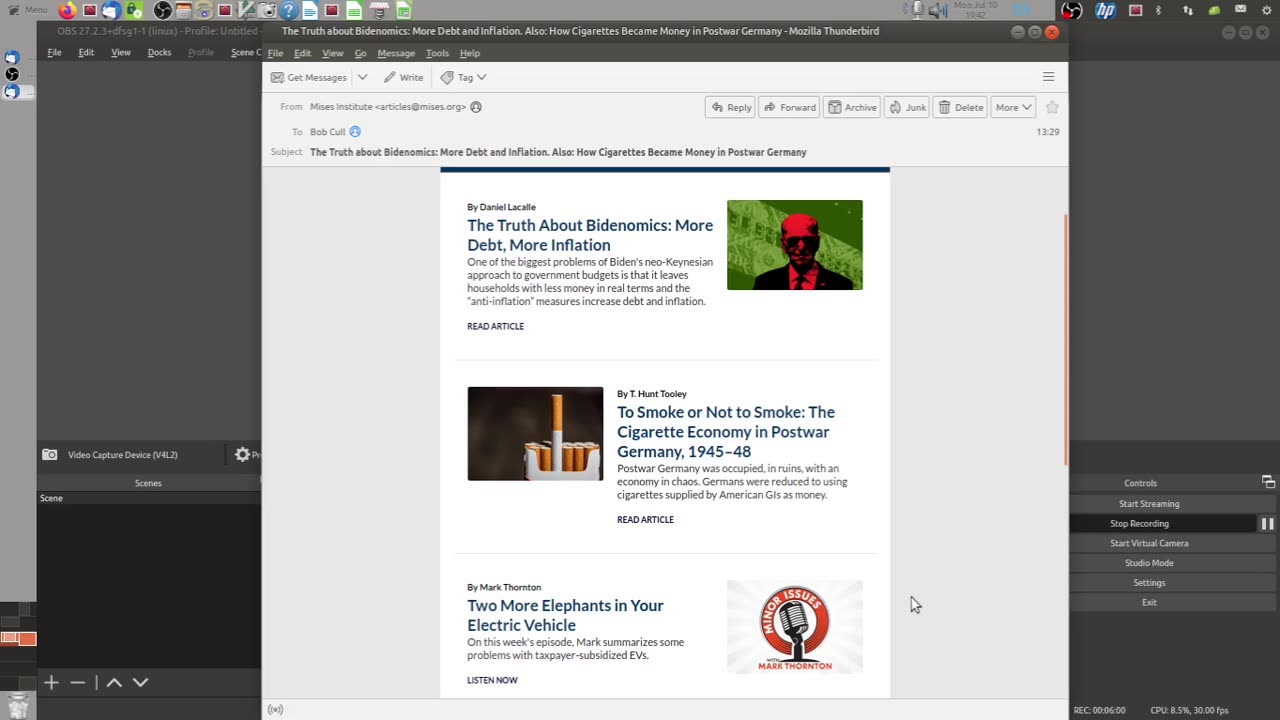Open Thunderbird's Edit menu

(x=302, y=53)
